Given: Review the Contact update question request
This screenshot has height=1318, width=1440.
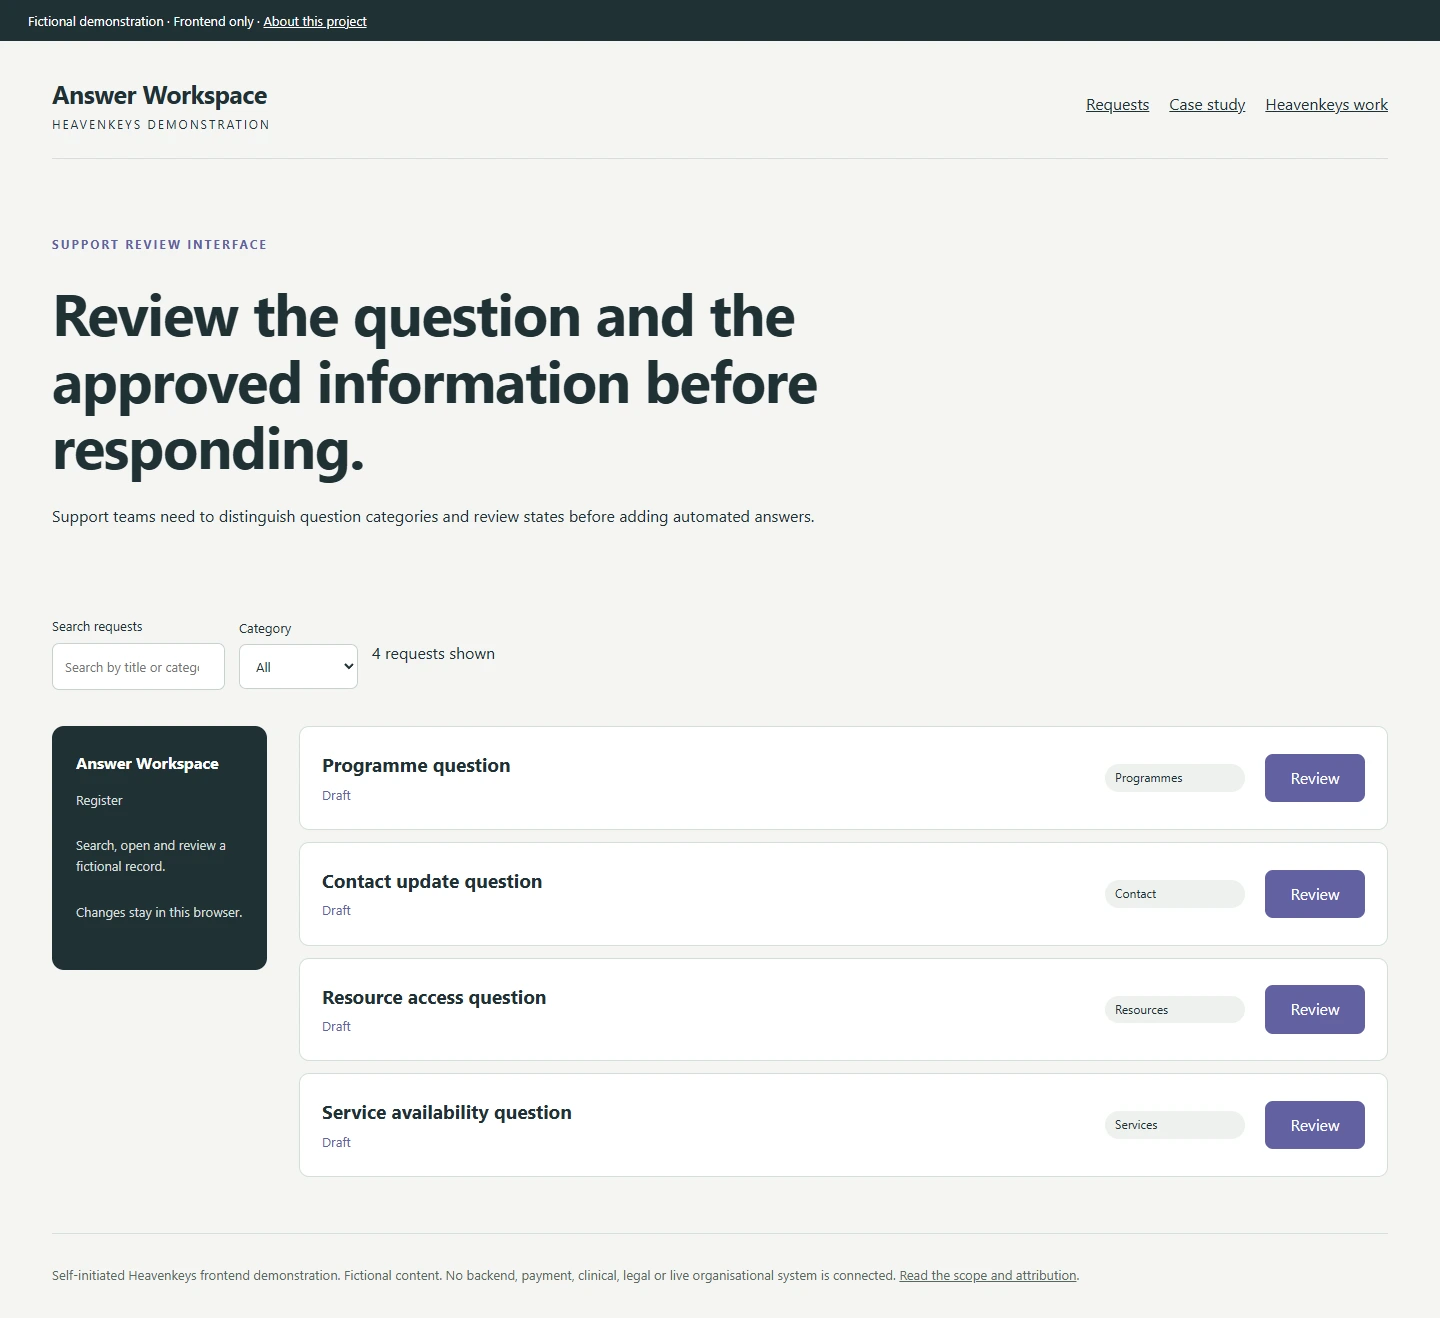Looking at the screenshot, I should point(1314,894).
